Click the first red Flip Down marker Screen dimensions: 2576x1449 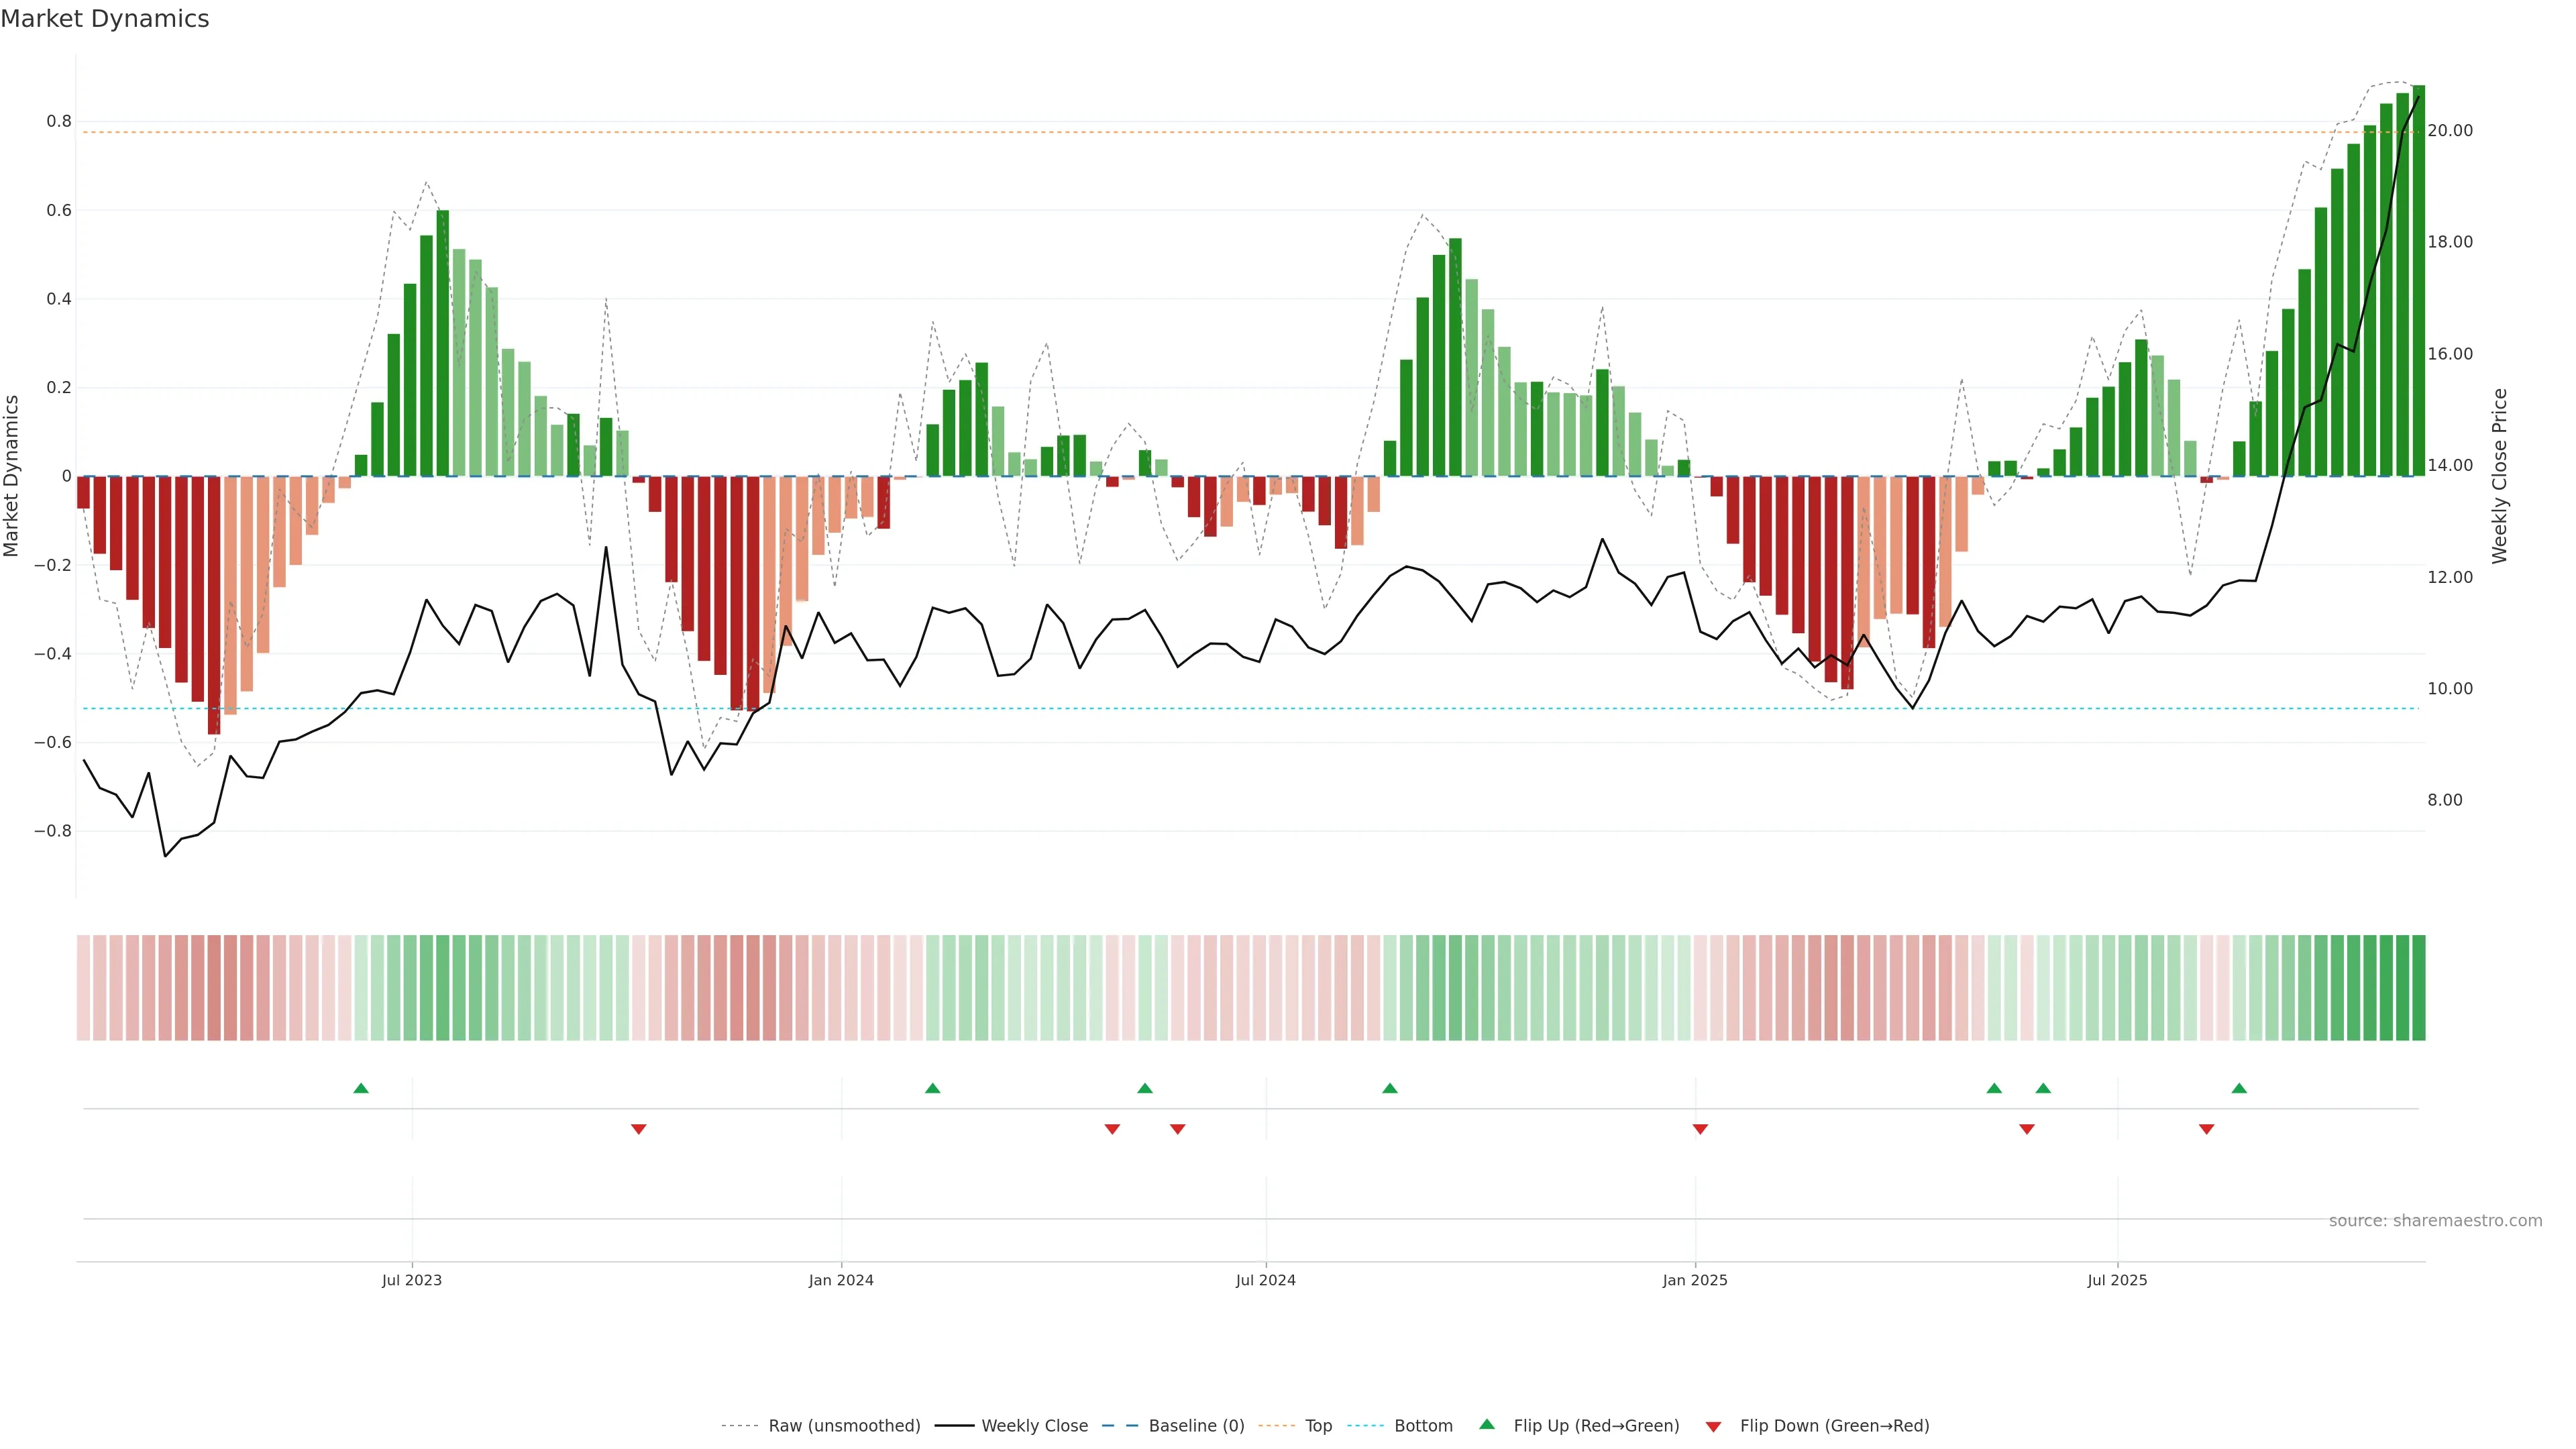638,1129
